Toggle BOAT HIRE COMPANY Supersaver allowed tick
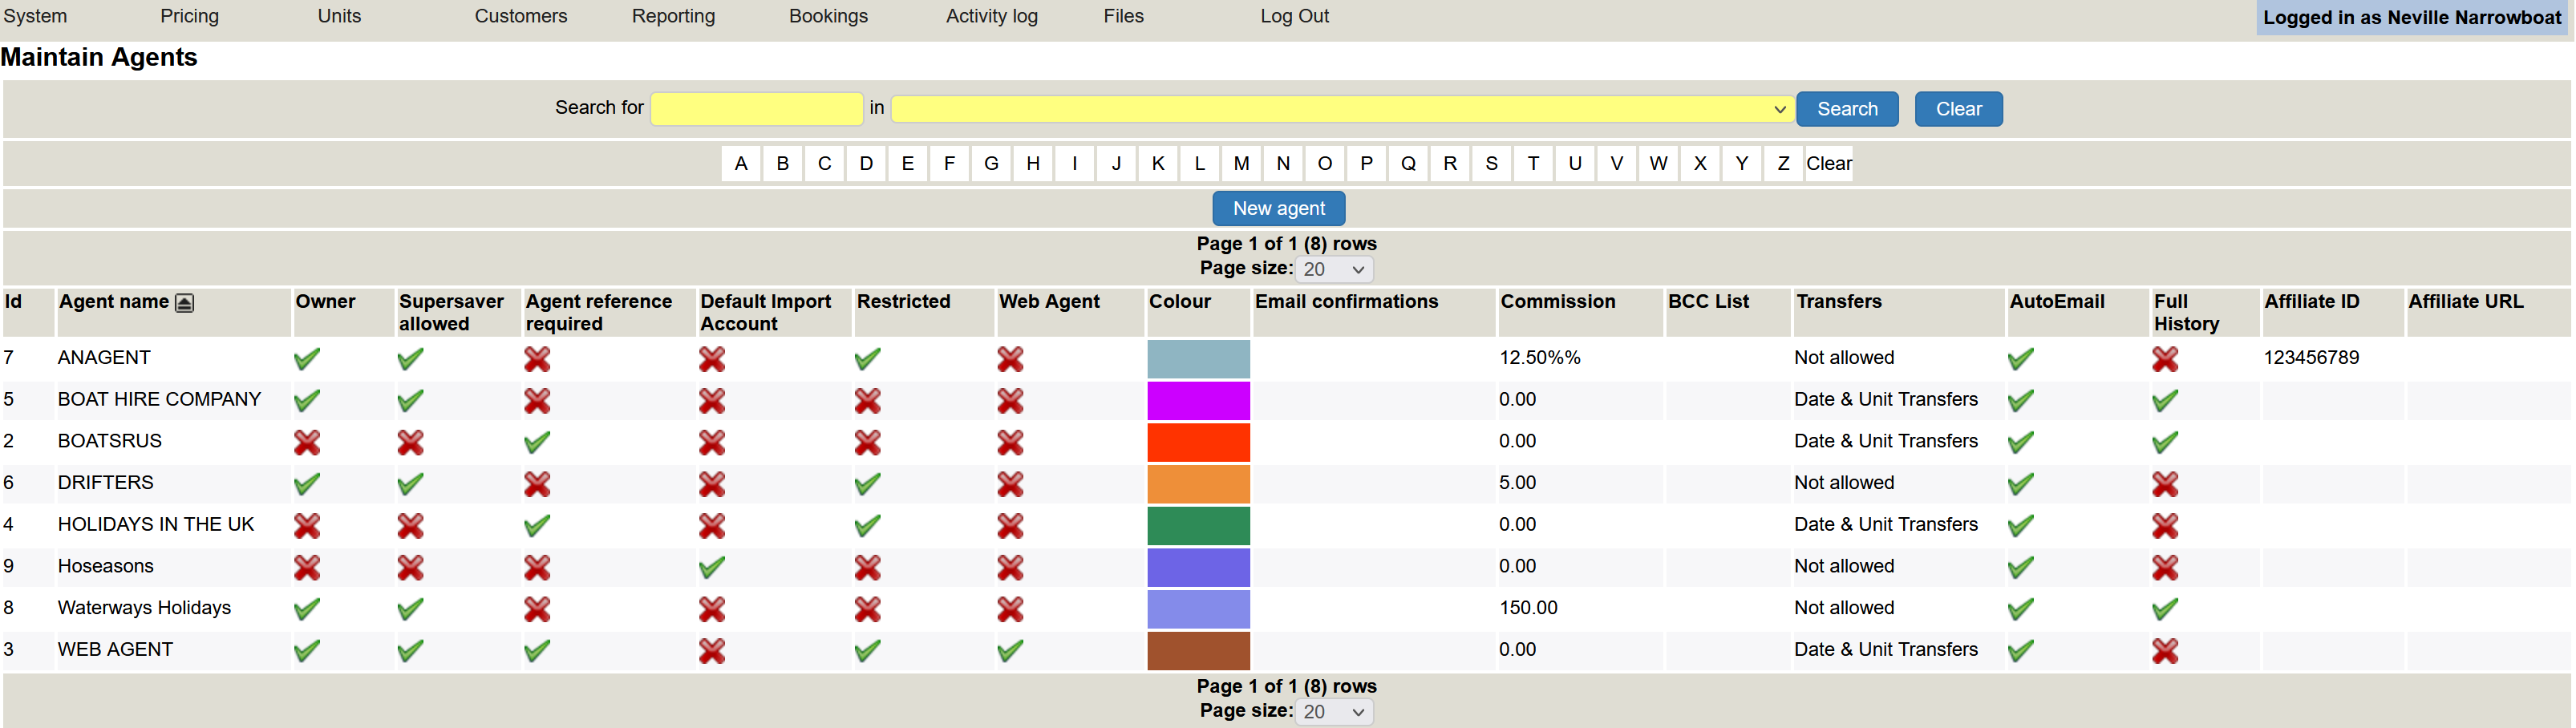 [x=410, y=401]
